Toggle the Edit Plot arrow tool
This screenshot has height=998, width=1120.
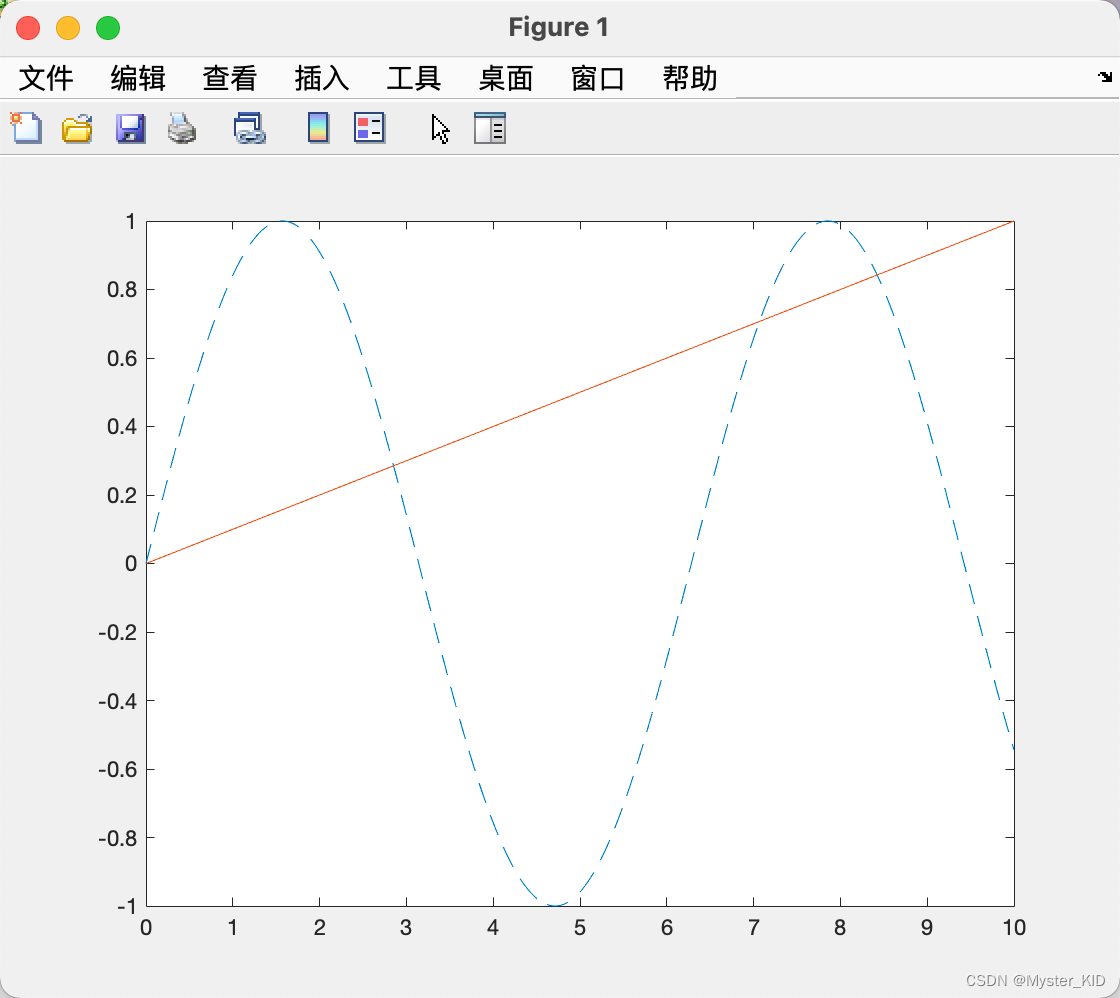[x=440, y=129]
